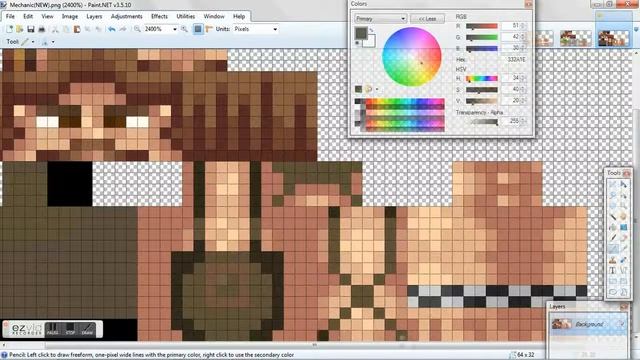Click the Paste clipboard icon
The height and width of the screenshot is (360, 640).
[77, 29]
